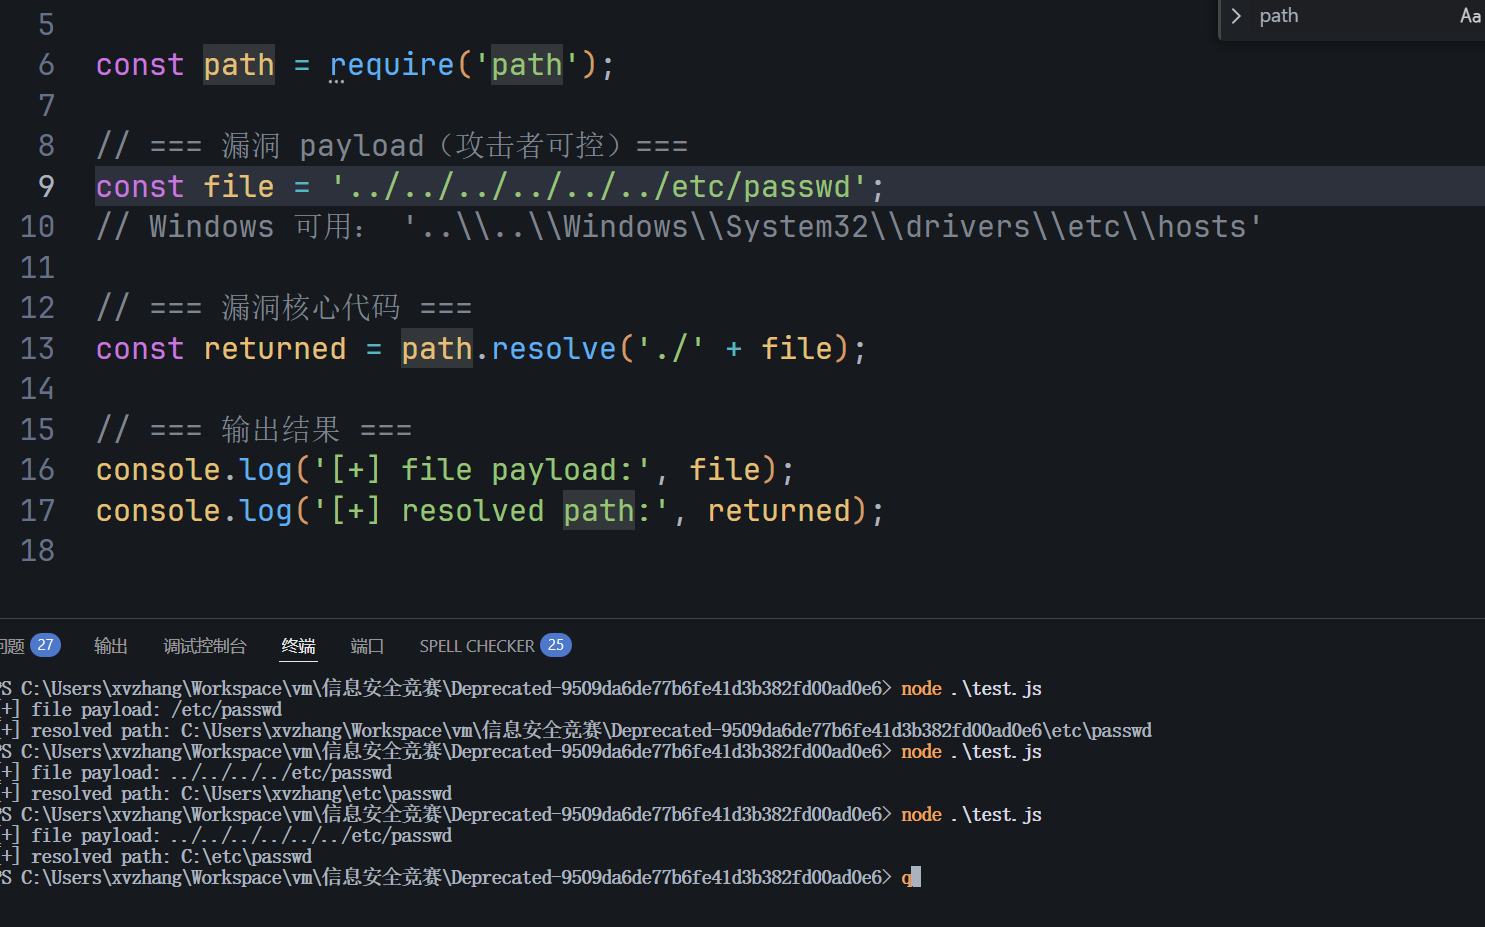This screenshot has height=927, width=1485.
Task: Switch to the 输出 output tab
Action: tap(111, 646)
